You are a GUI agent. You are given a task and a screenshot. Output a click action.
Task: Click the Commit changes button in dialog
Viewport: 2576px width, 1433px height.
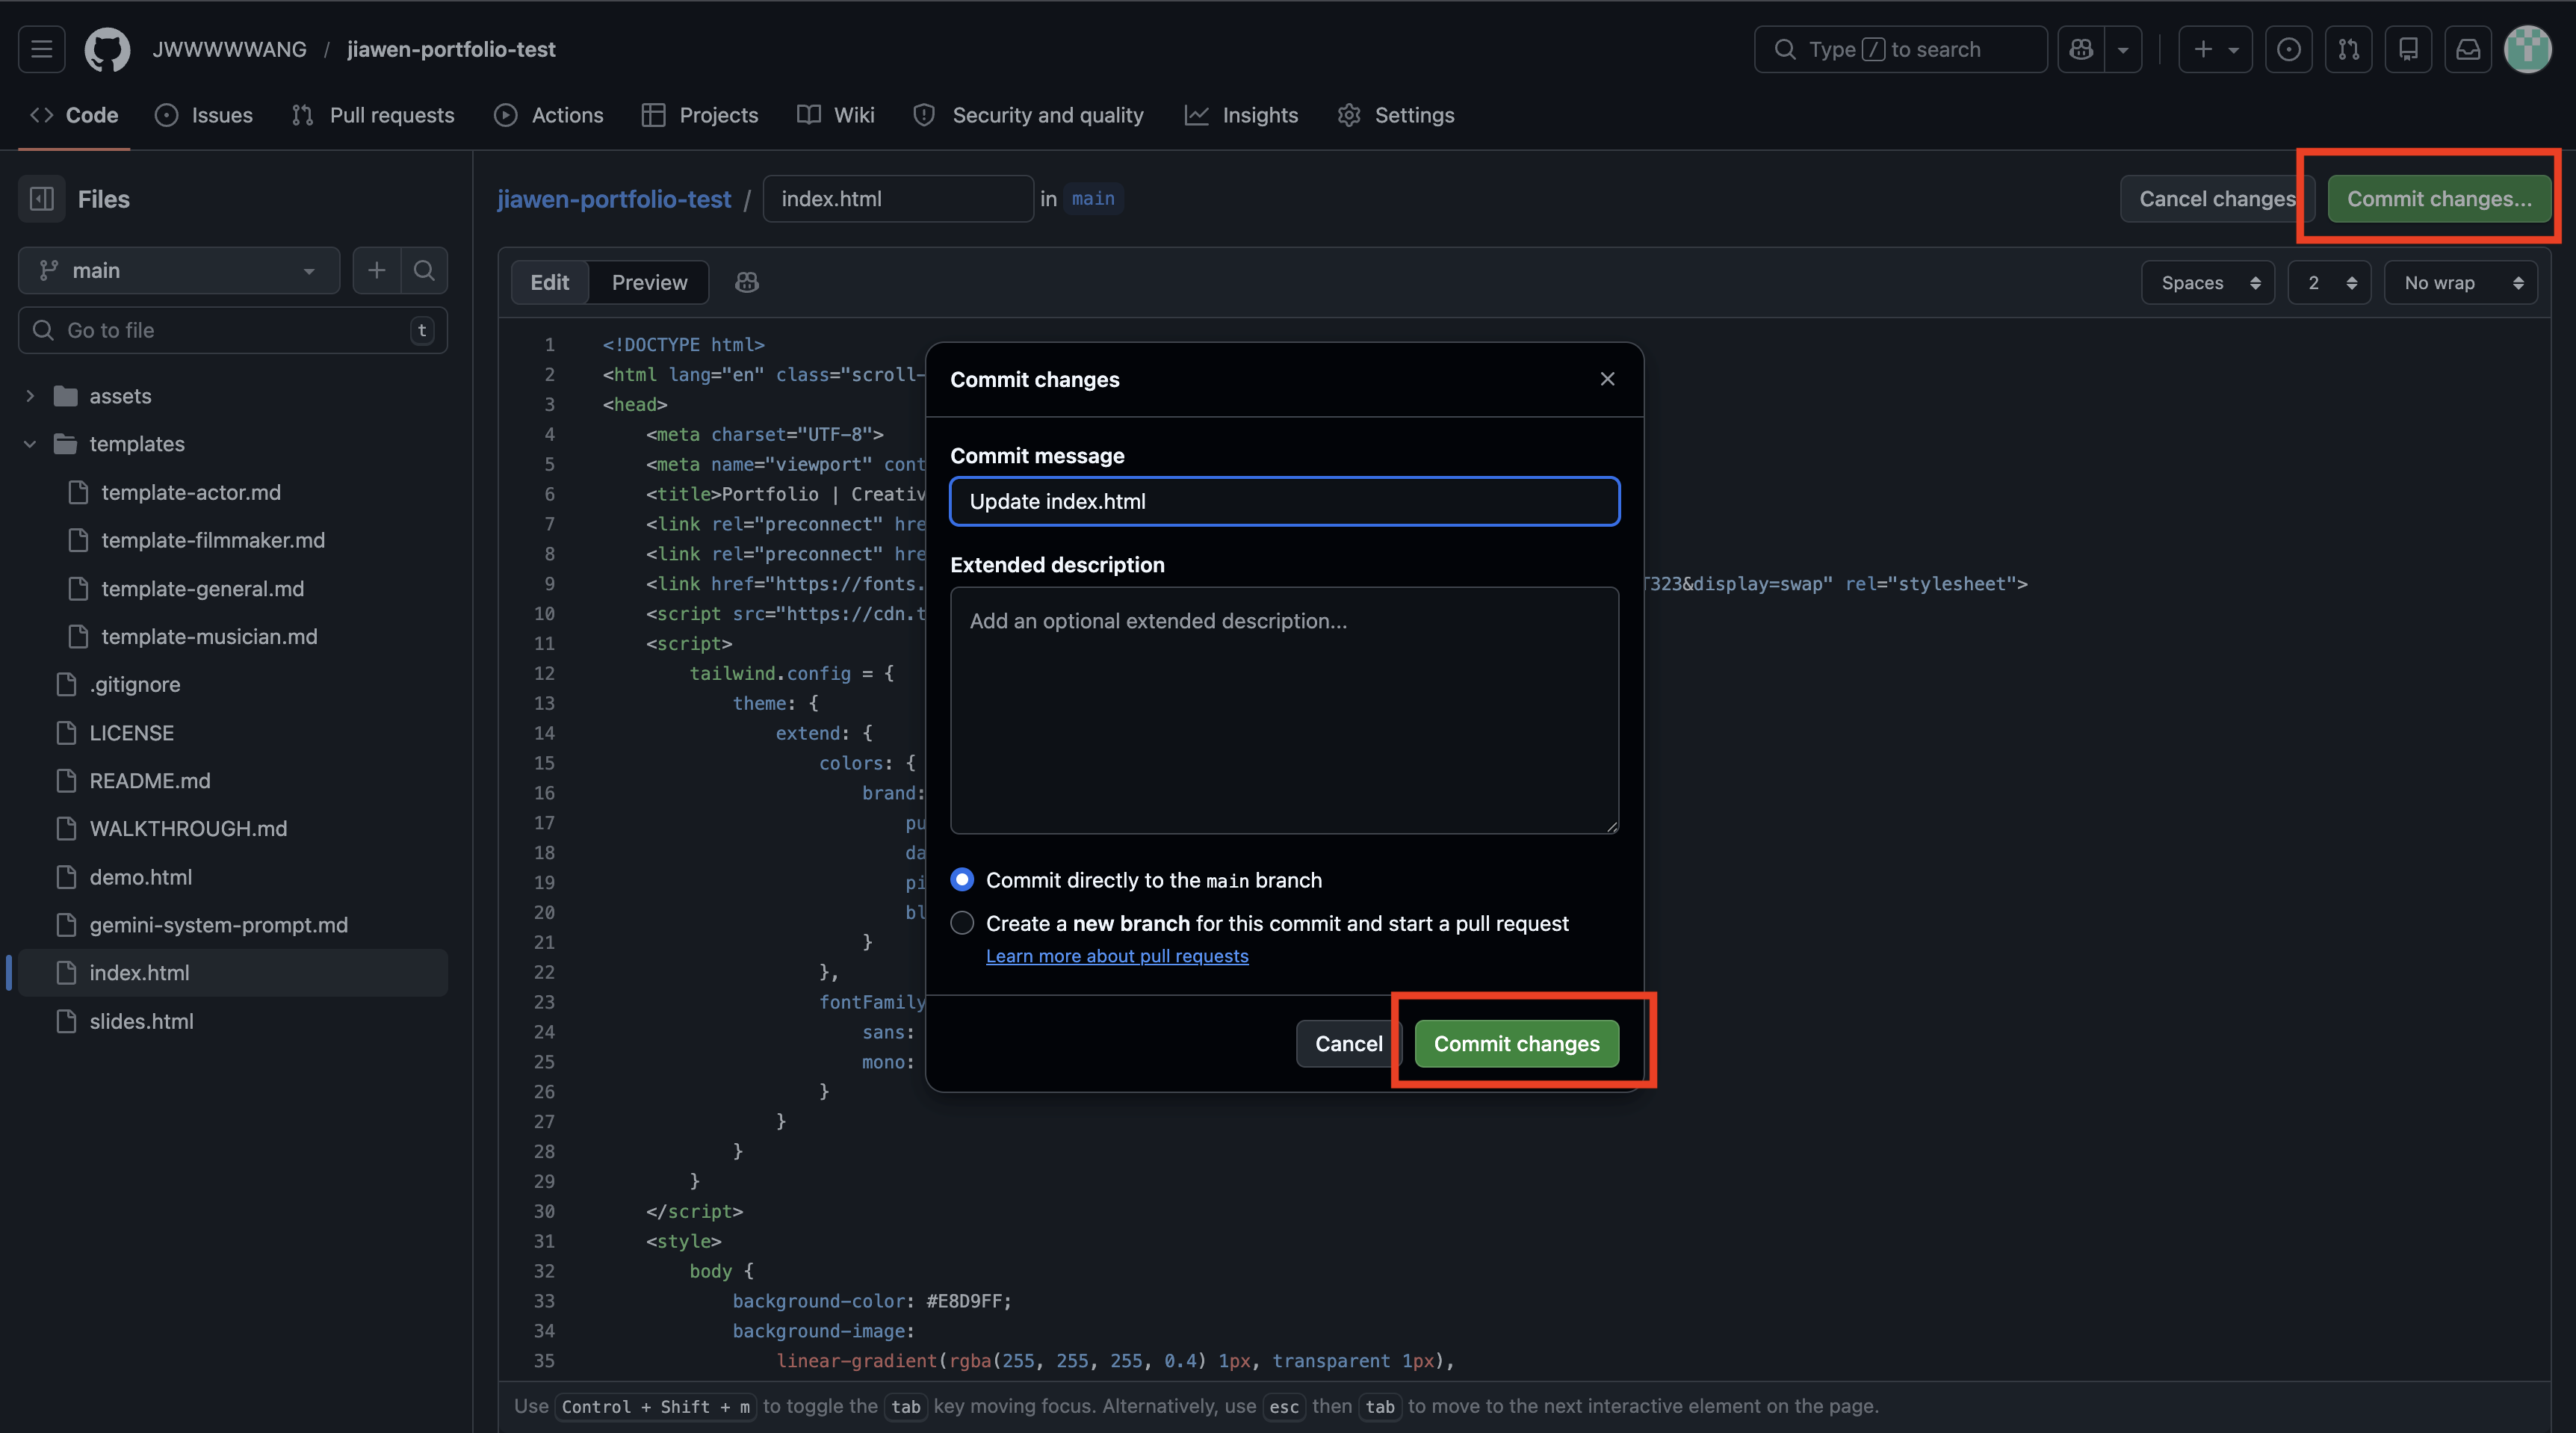tap(1516, 1043)
